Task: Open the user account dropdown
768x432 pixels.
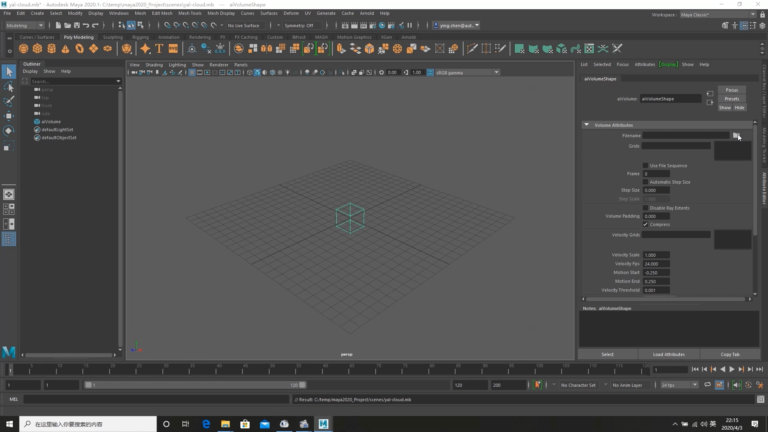Action: coord(456,25)
